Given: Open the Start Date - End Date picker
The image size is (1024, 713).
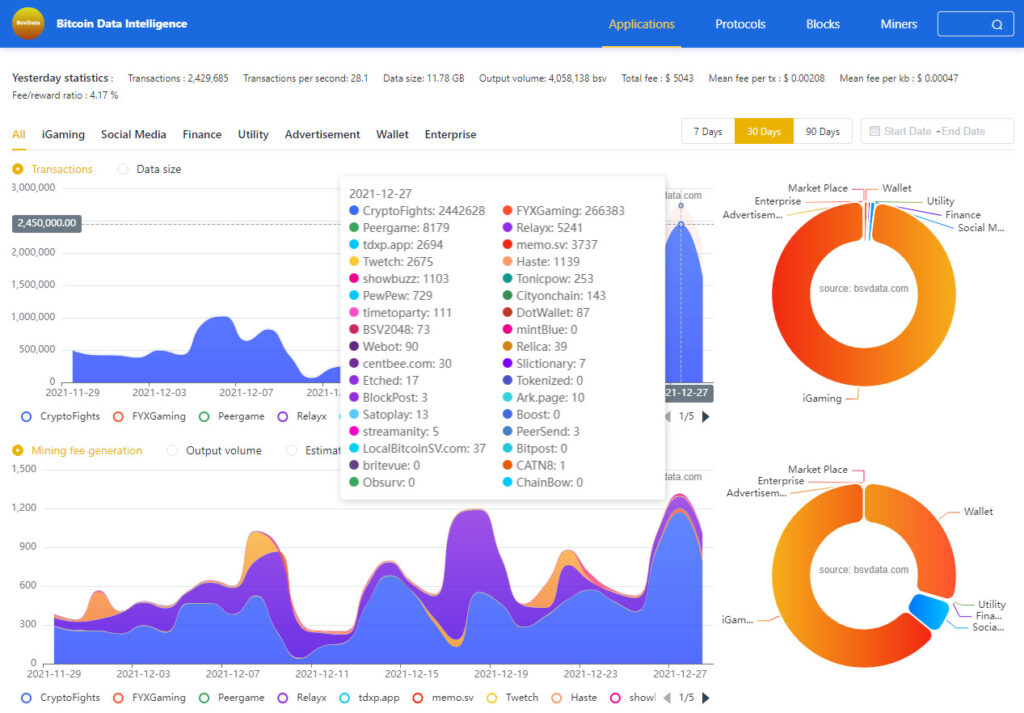Looking at the screenshot, I should 937,131.
